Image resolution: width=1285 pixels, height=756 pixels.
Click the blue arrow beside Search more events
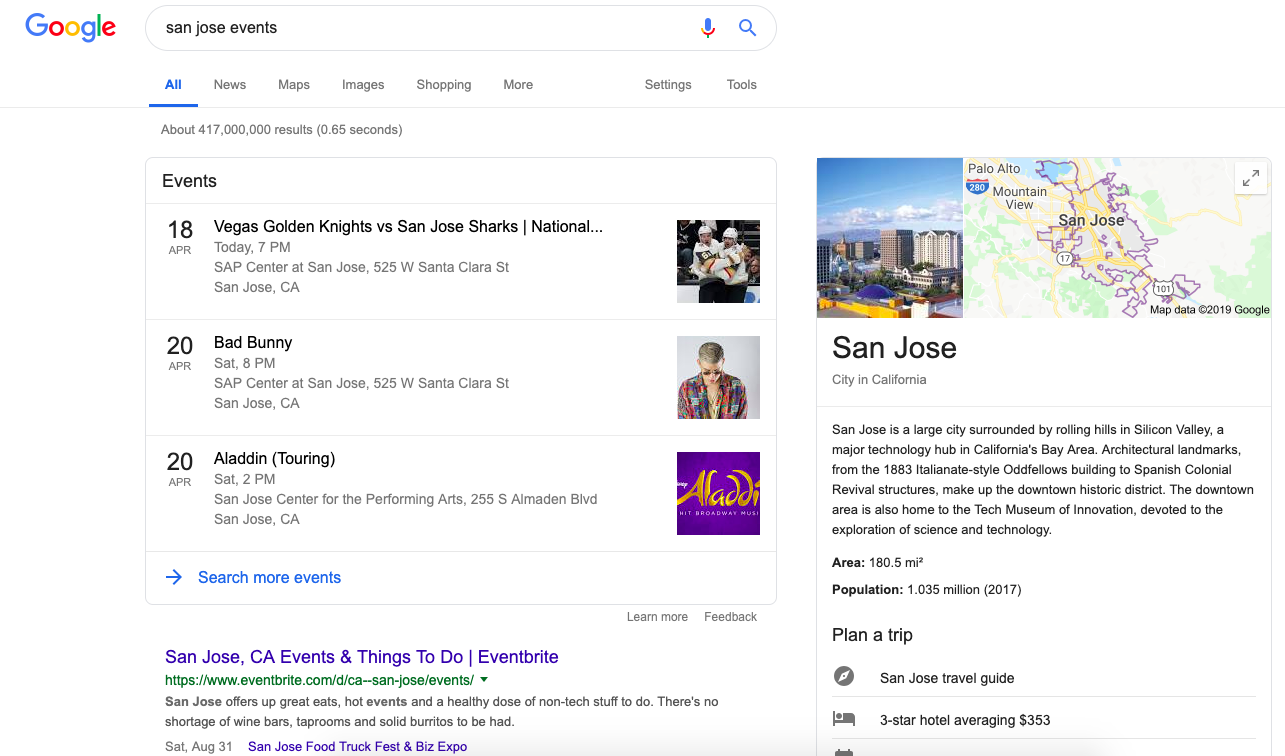[174, 578]
